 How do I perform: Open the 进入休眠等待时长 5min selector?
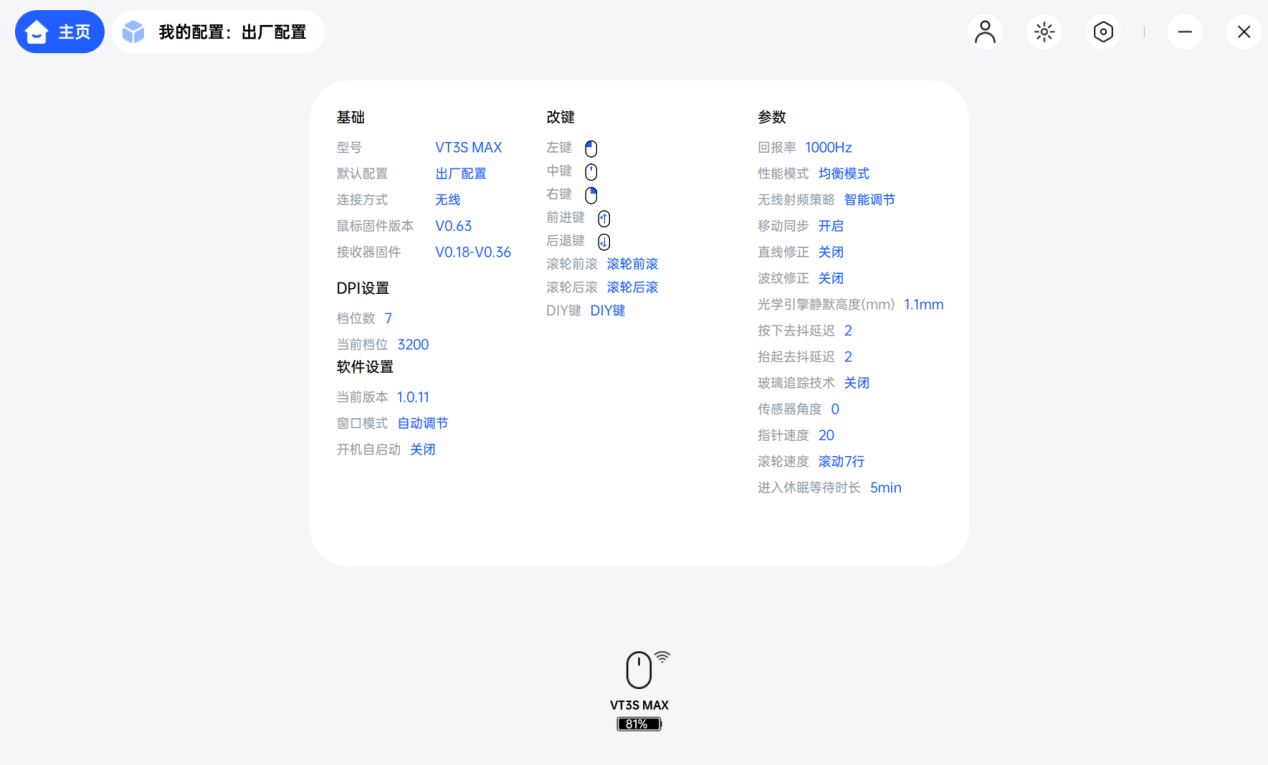885,487
